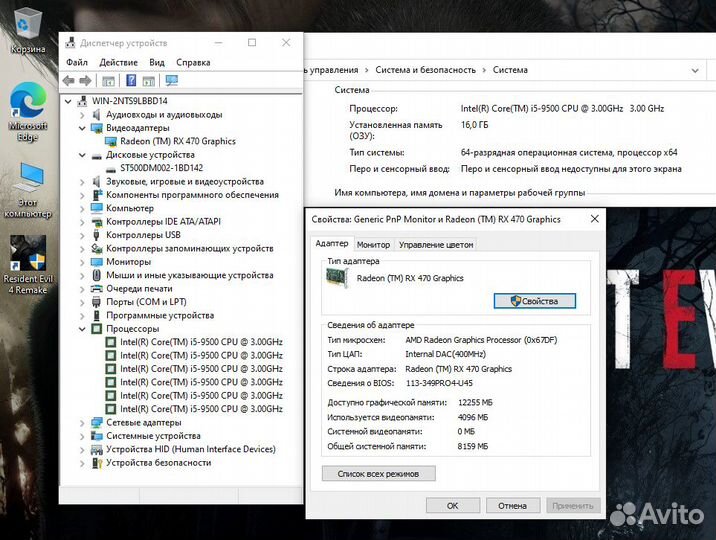The width and height of the screenshot is (716, 540).
Task: Open the Справка menu
Action: point(193,63)
